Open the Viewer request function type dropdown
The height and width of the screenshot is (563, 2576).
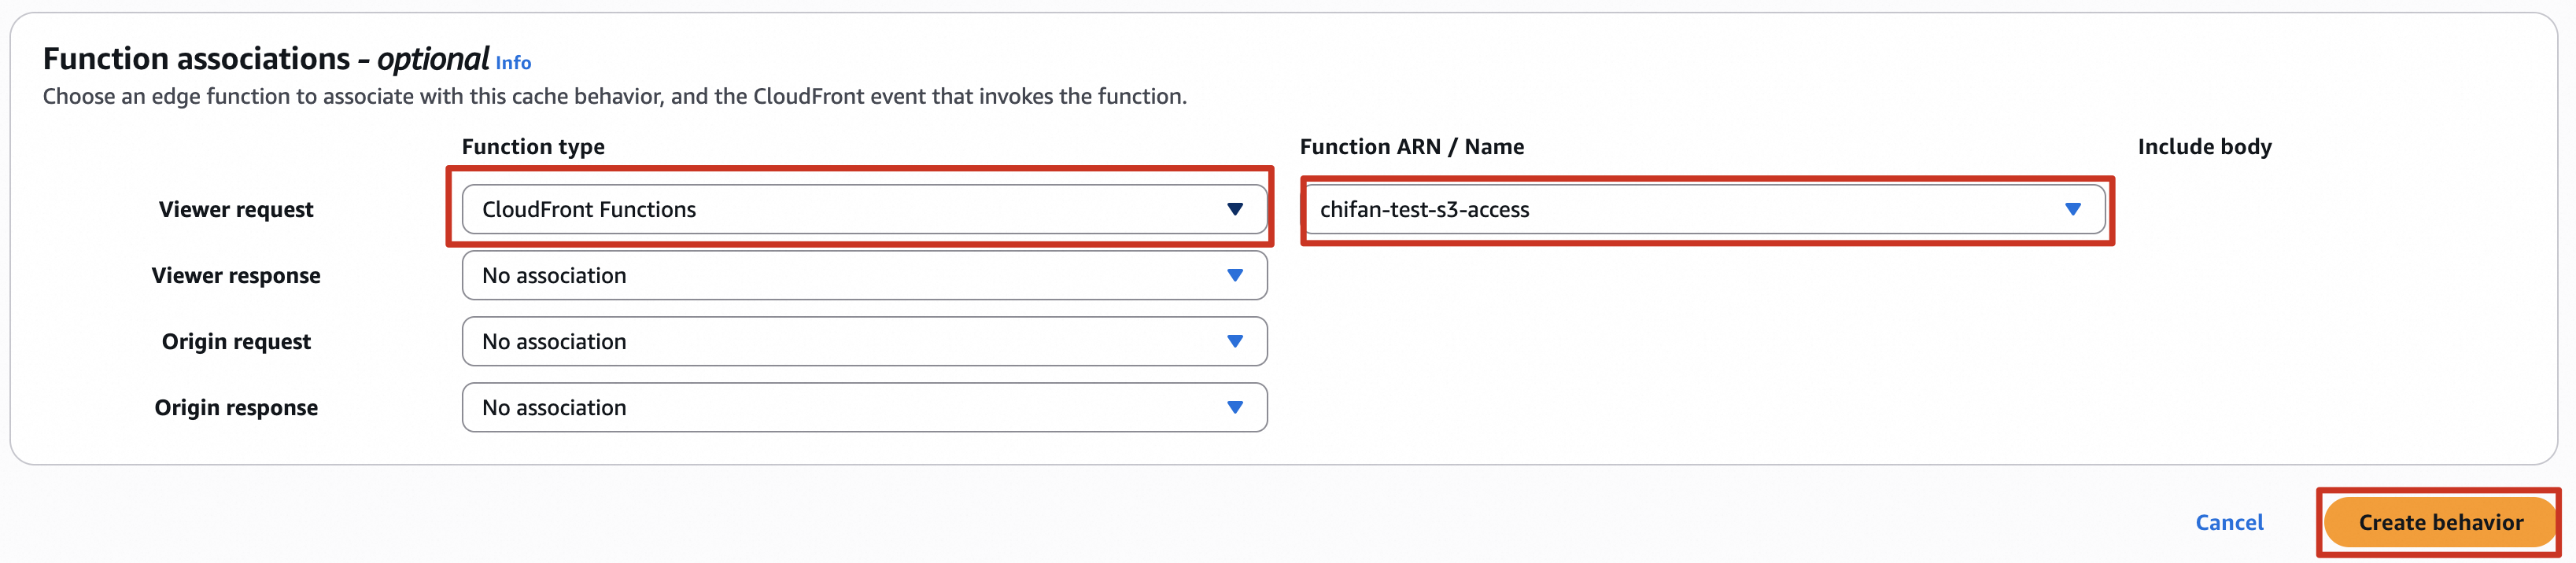[864, 209]
